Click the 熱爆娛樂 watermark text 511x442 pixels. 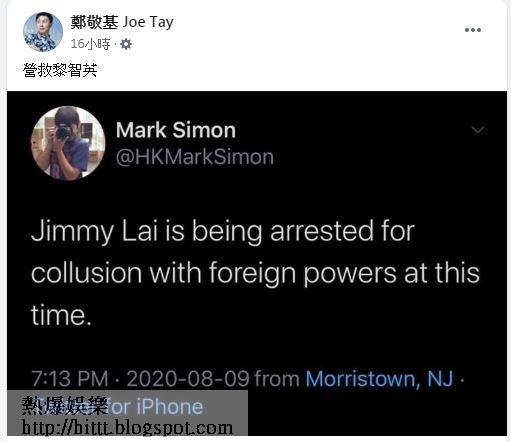(65, 406)
